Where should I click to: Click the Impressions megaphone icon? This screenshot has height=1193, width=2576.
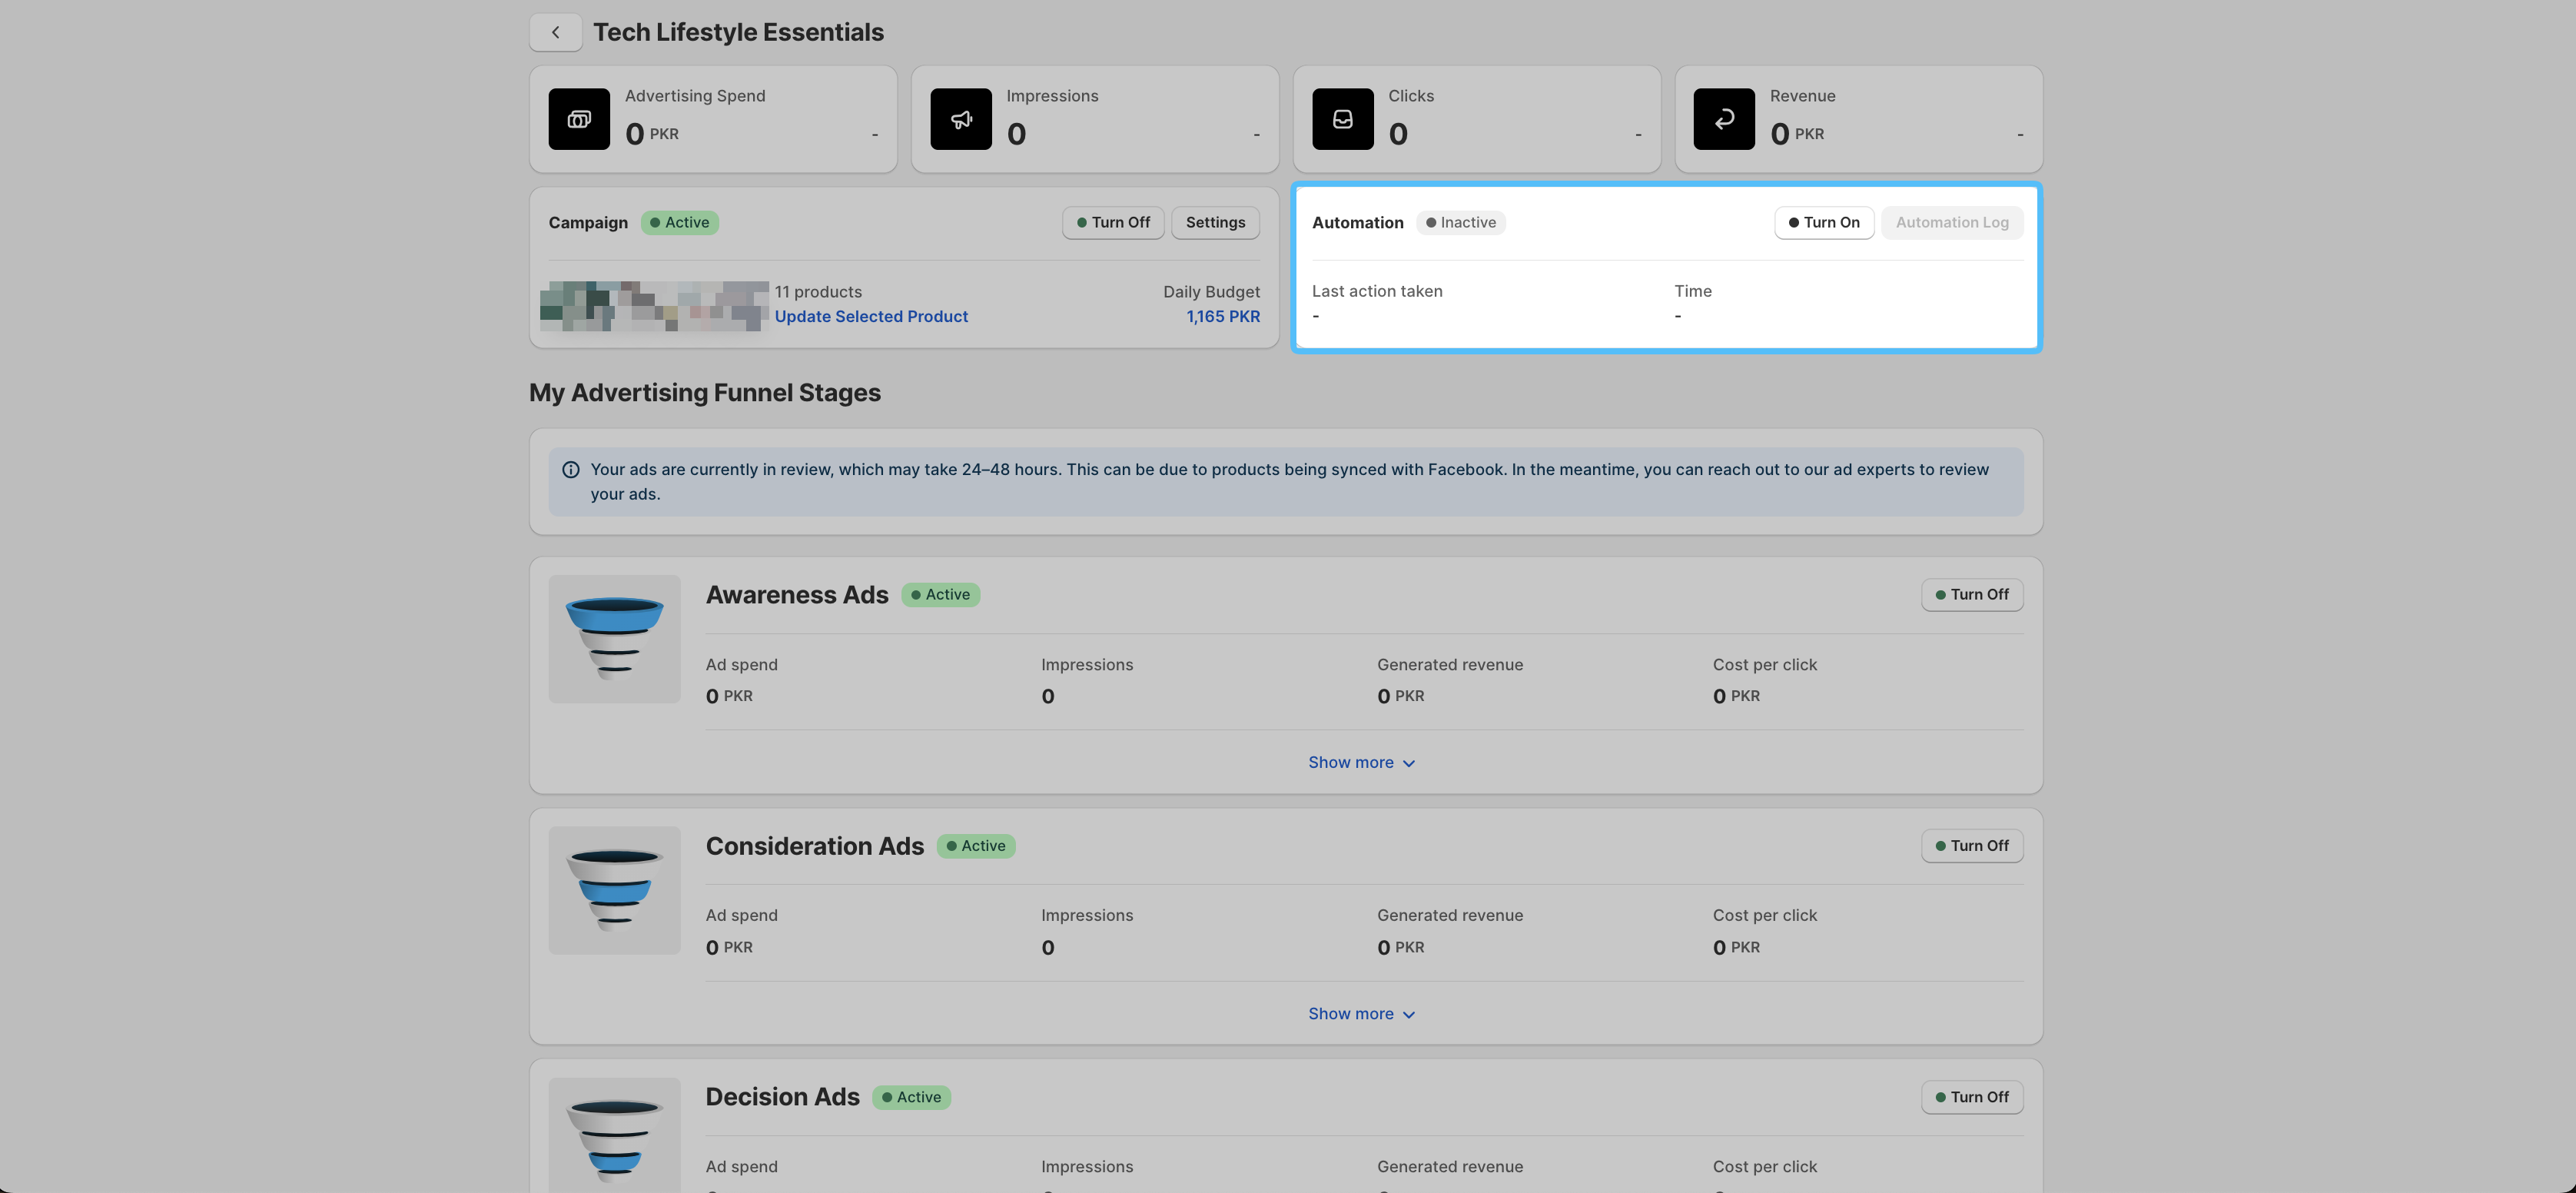961,119
